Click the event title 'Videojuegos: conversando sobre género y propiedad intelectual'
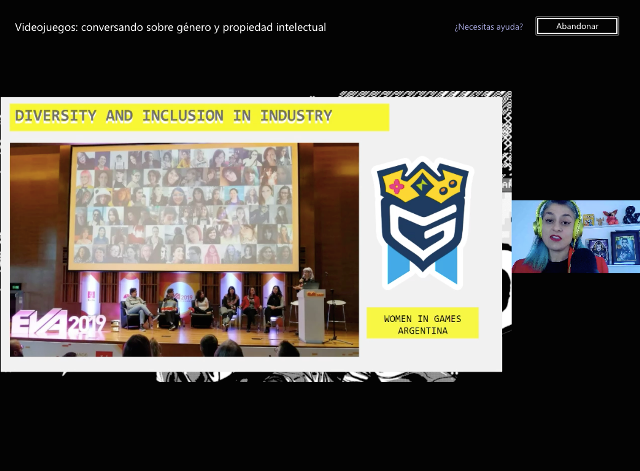 pyautogui.click(x=170, y=27)
